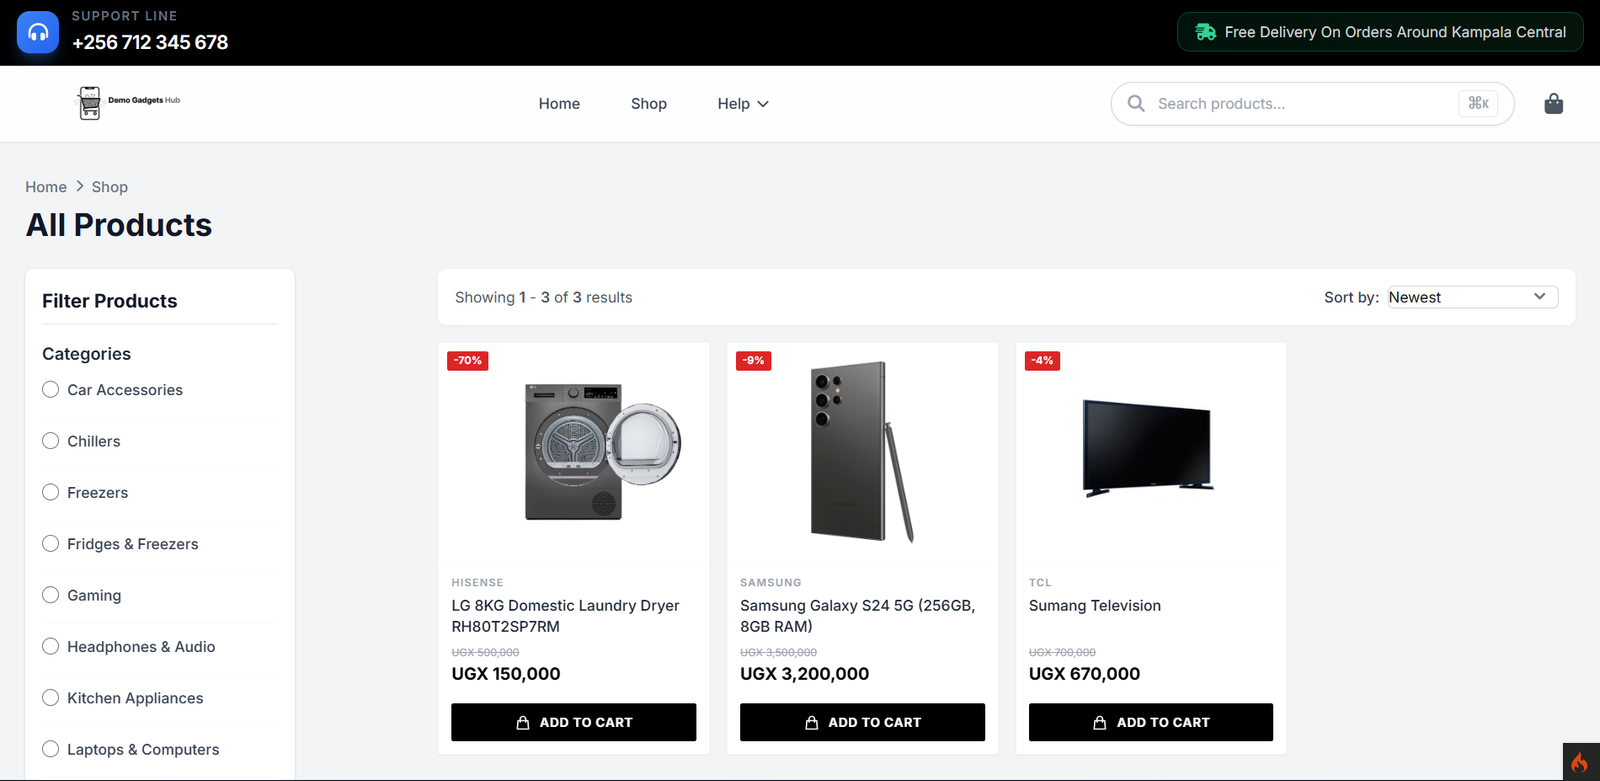Add Sumang Television to cart

click(1151, 722)
